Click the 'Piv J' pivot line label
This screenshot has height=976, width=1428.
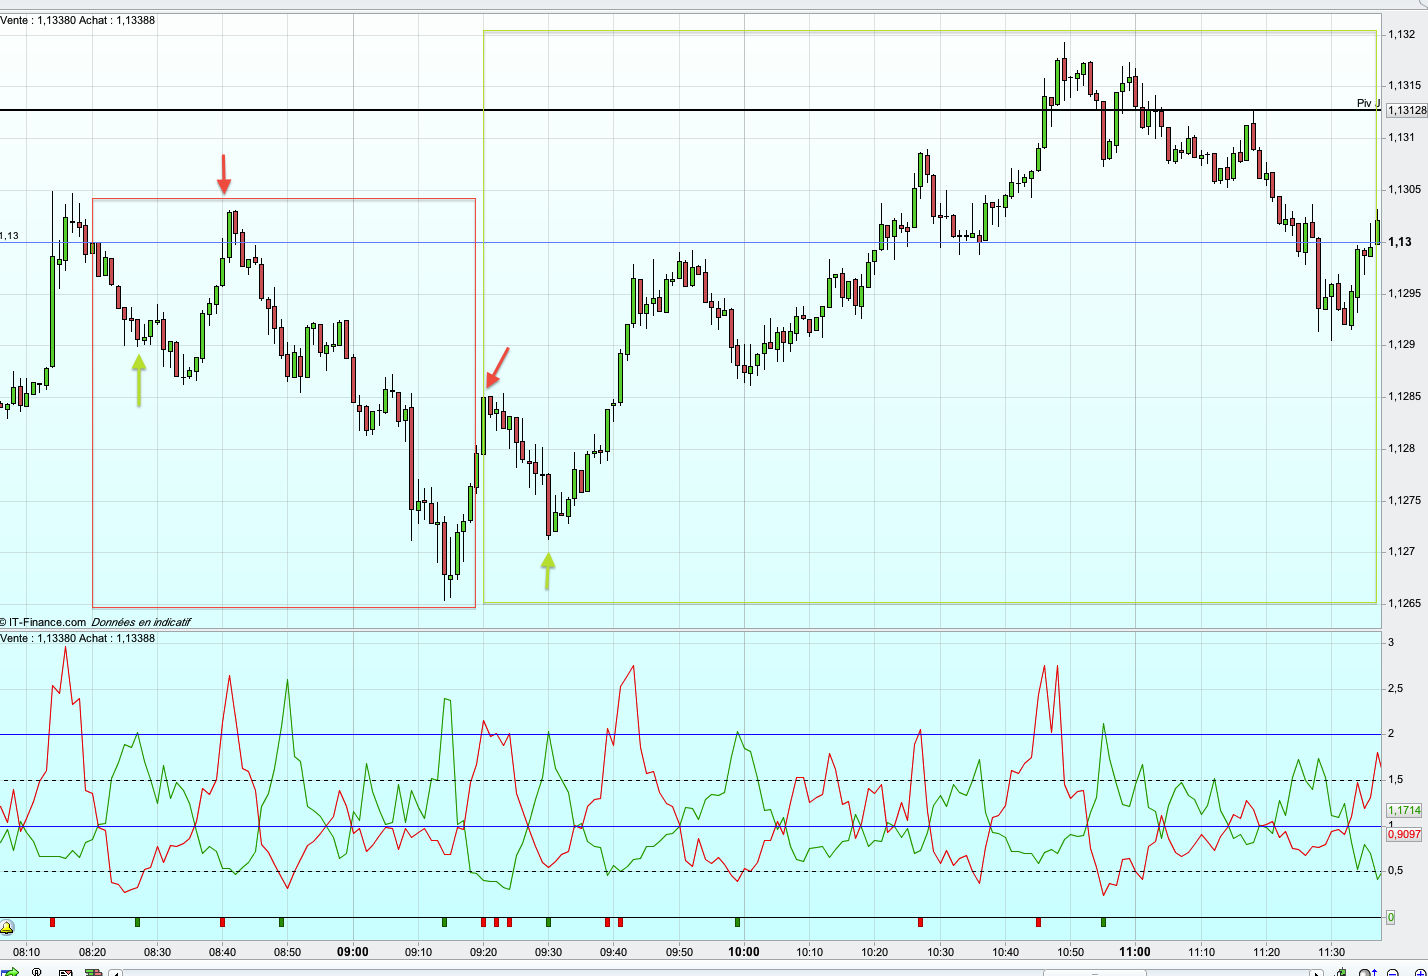point(1367,103)
